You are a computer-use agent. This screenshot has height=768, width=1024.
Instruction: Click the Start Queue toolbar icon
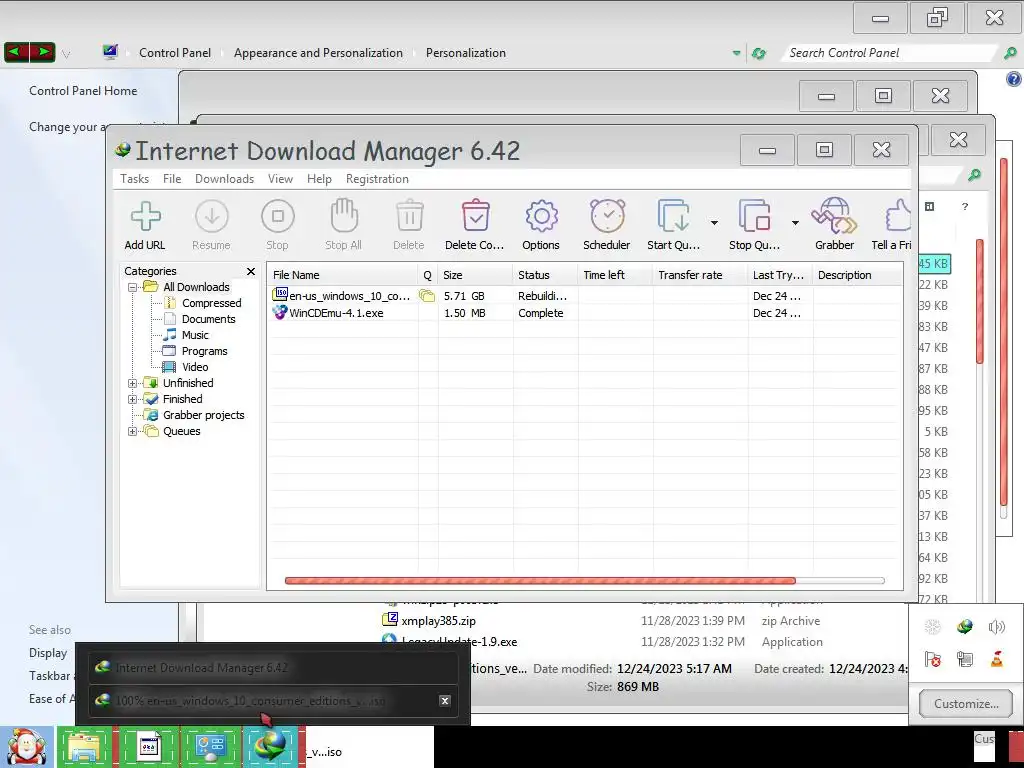pyautogui.click(x=673, y=216)
